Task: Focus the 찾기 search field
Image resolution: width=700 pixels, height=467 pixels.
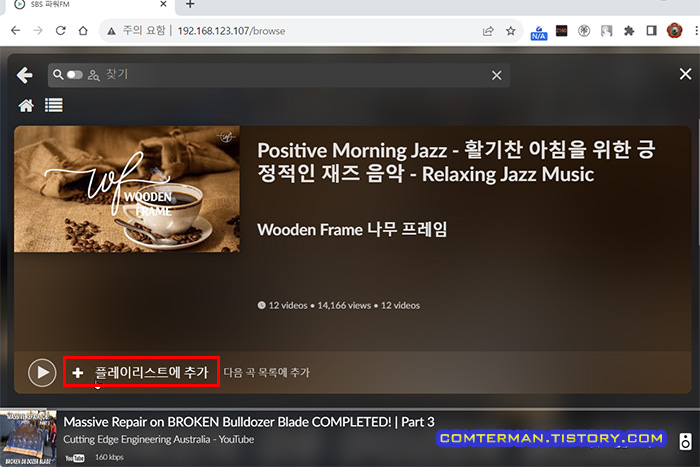Action: tap(279, 75)
